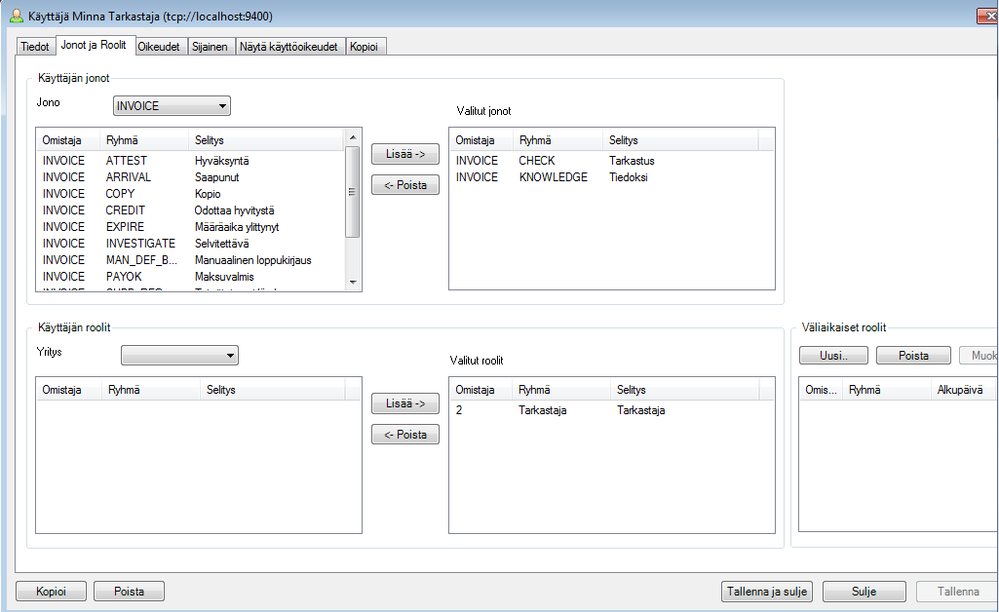Sort Valitut jonot by Ryhmä header
Image resolution: width=999 pixels, height=612 pixels.
tap(558, 141)
